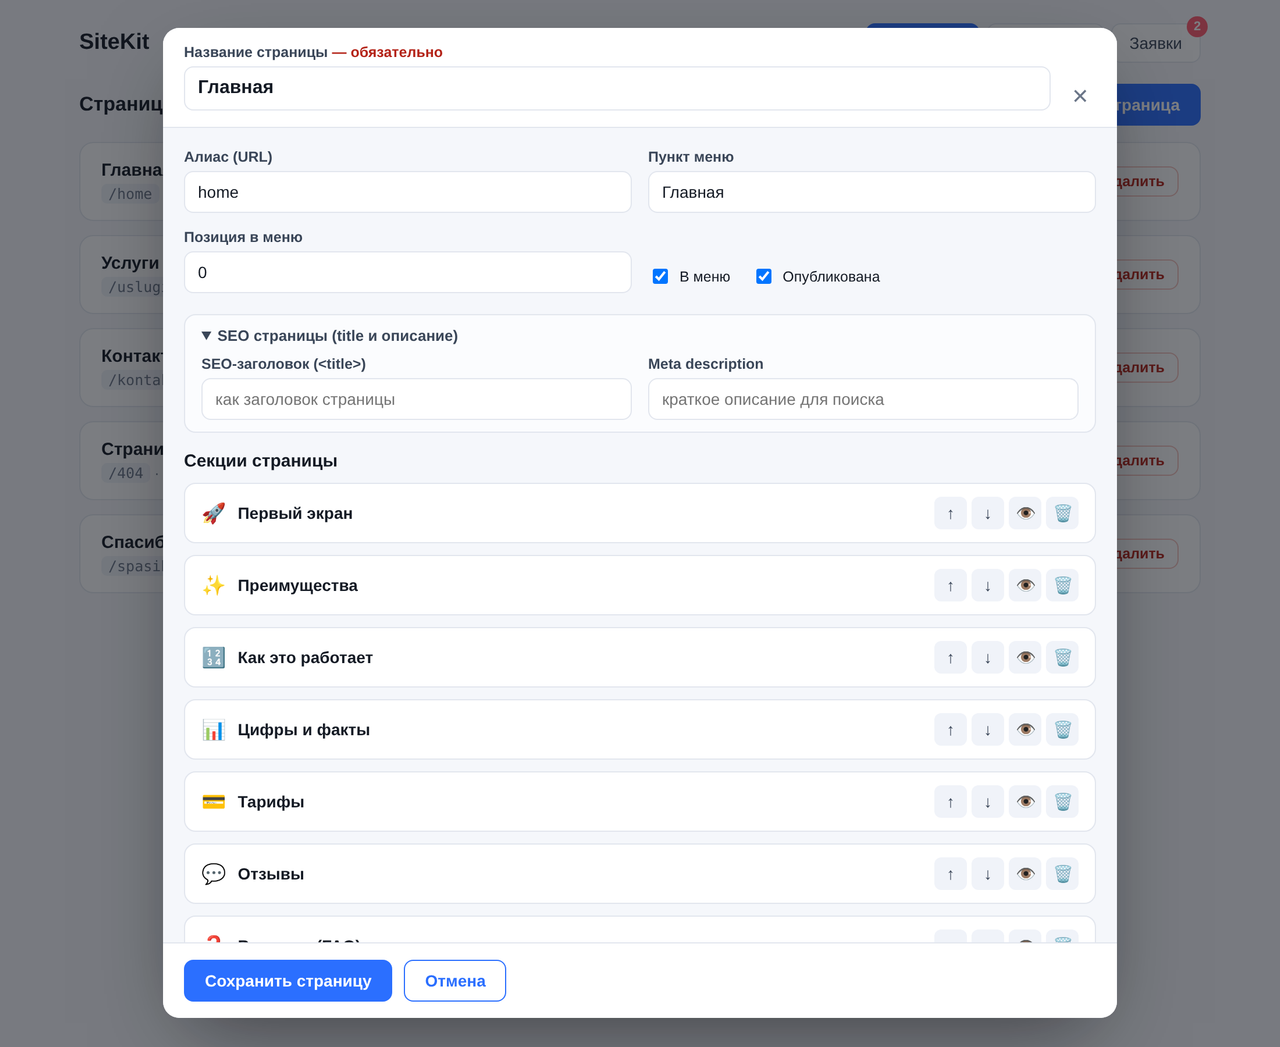Hide the 'Преимущества' section with eye icon
Image resolution: width=1280 pixels, height=1047 pixels.
[1025, 585]
